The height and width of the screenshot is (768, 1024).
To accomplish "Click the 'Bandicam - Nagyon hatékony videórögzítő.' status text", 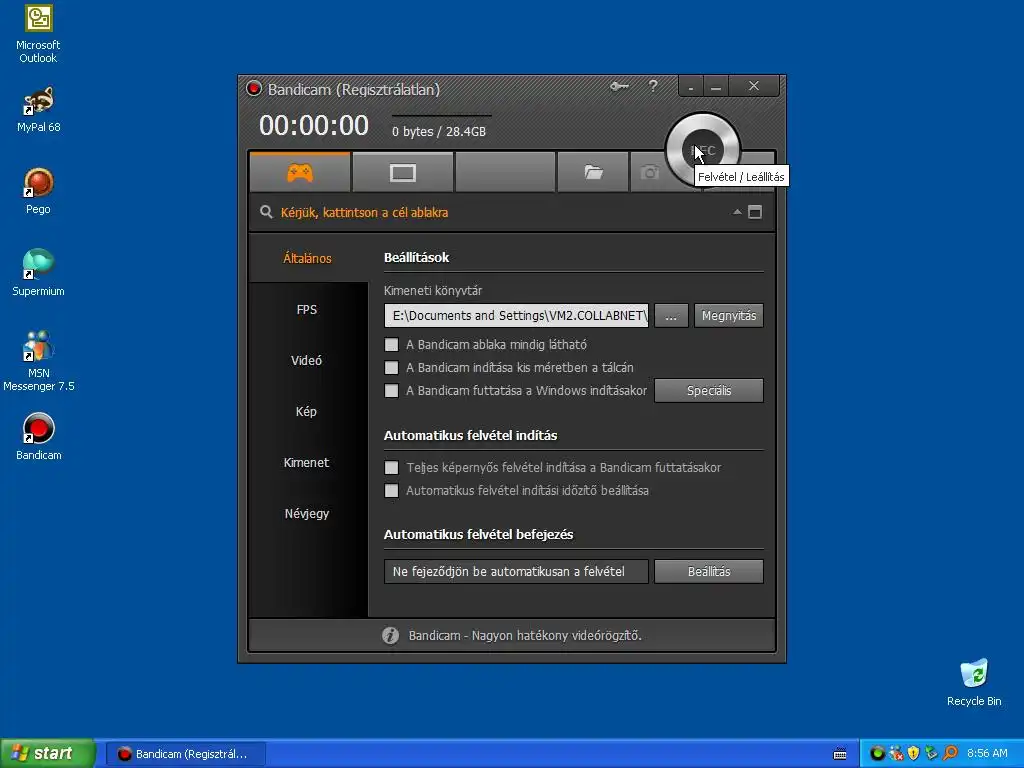I will [525, 635].
